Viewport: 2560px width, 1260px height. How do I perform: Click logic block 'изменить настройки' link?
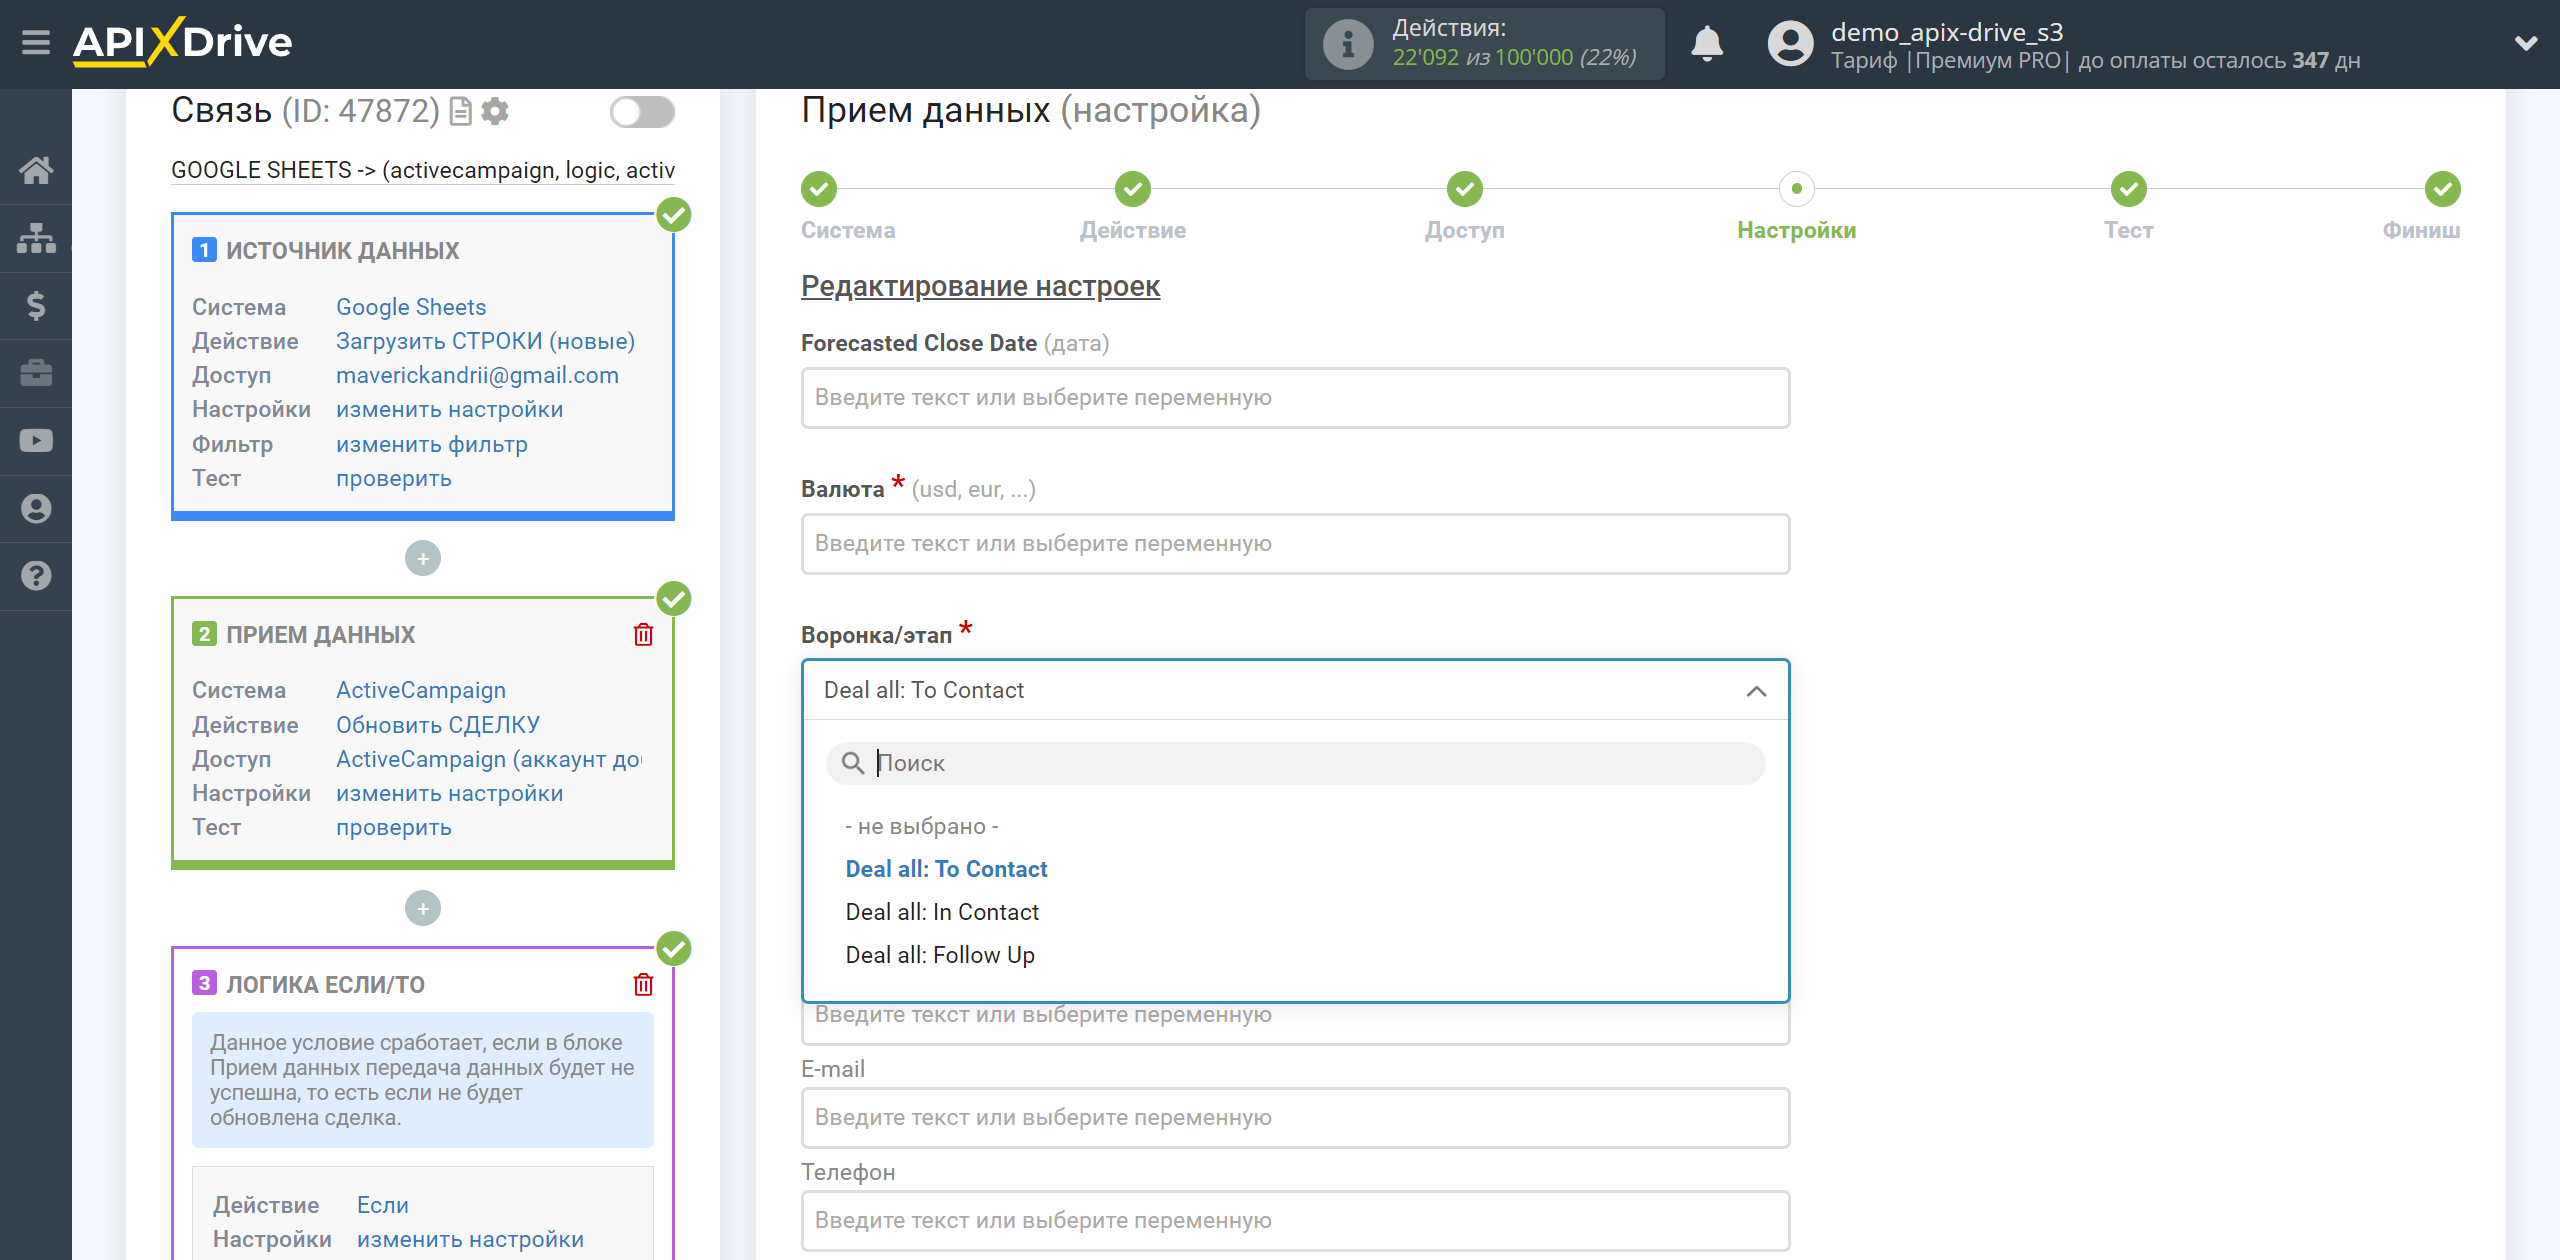click(x=470, y=1239)
